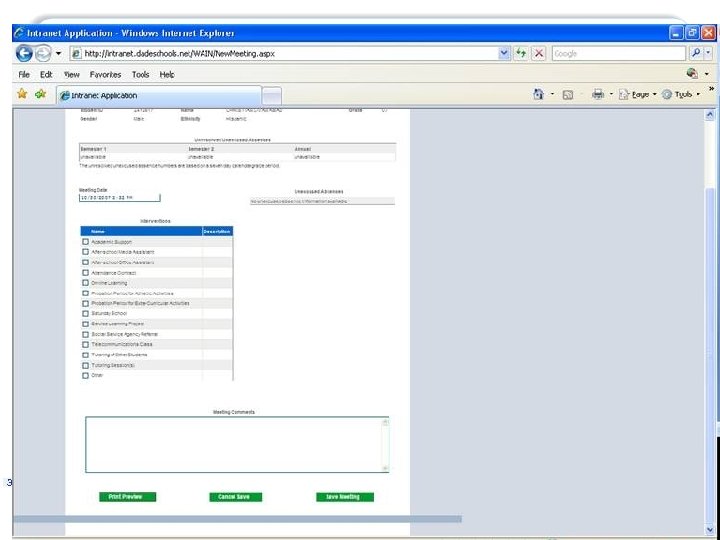Open Favorites Center yellow star icon
The width and height of the screenshot is (720, 540).
(x=22, y=94)
